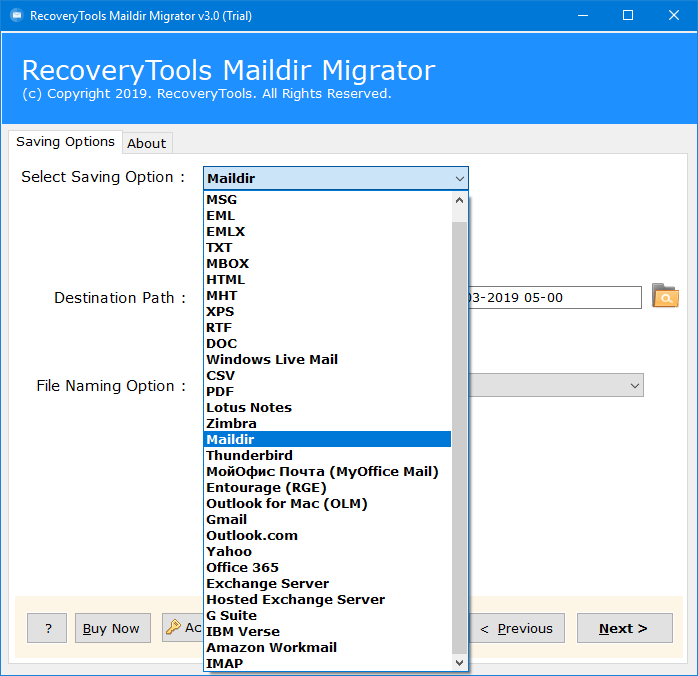
Task: Click the scroll-down arrow of dropdown list
Action: pos(459,663)
